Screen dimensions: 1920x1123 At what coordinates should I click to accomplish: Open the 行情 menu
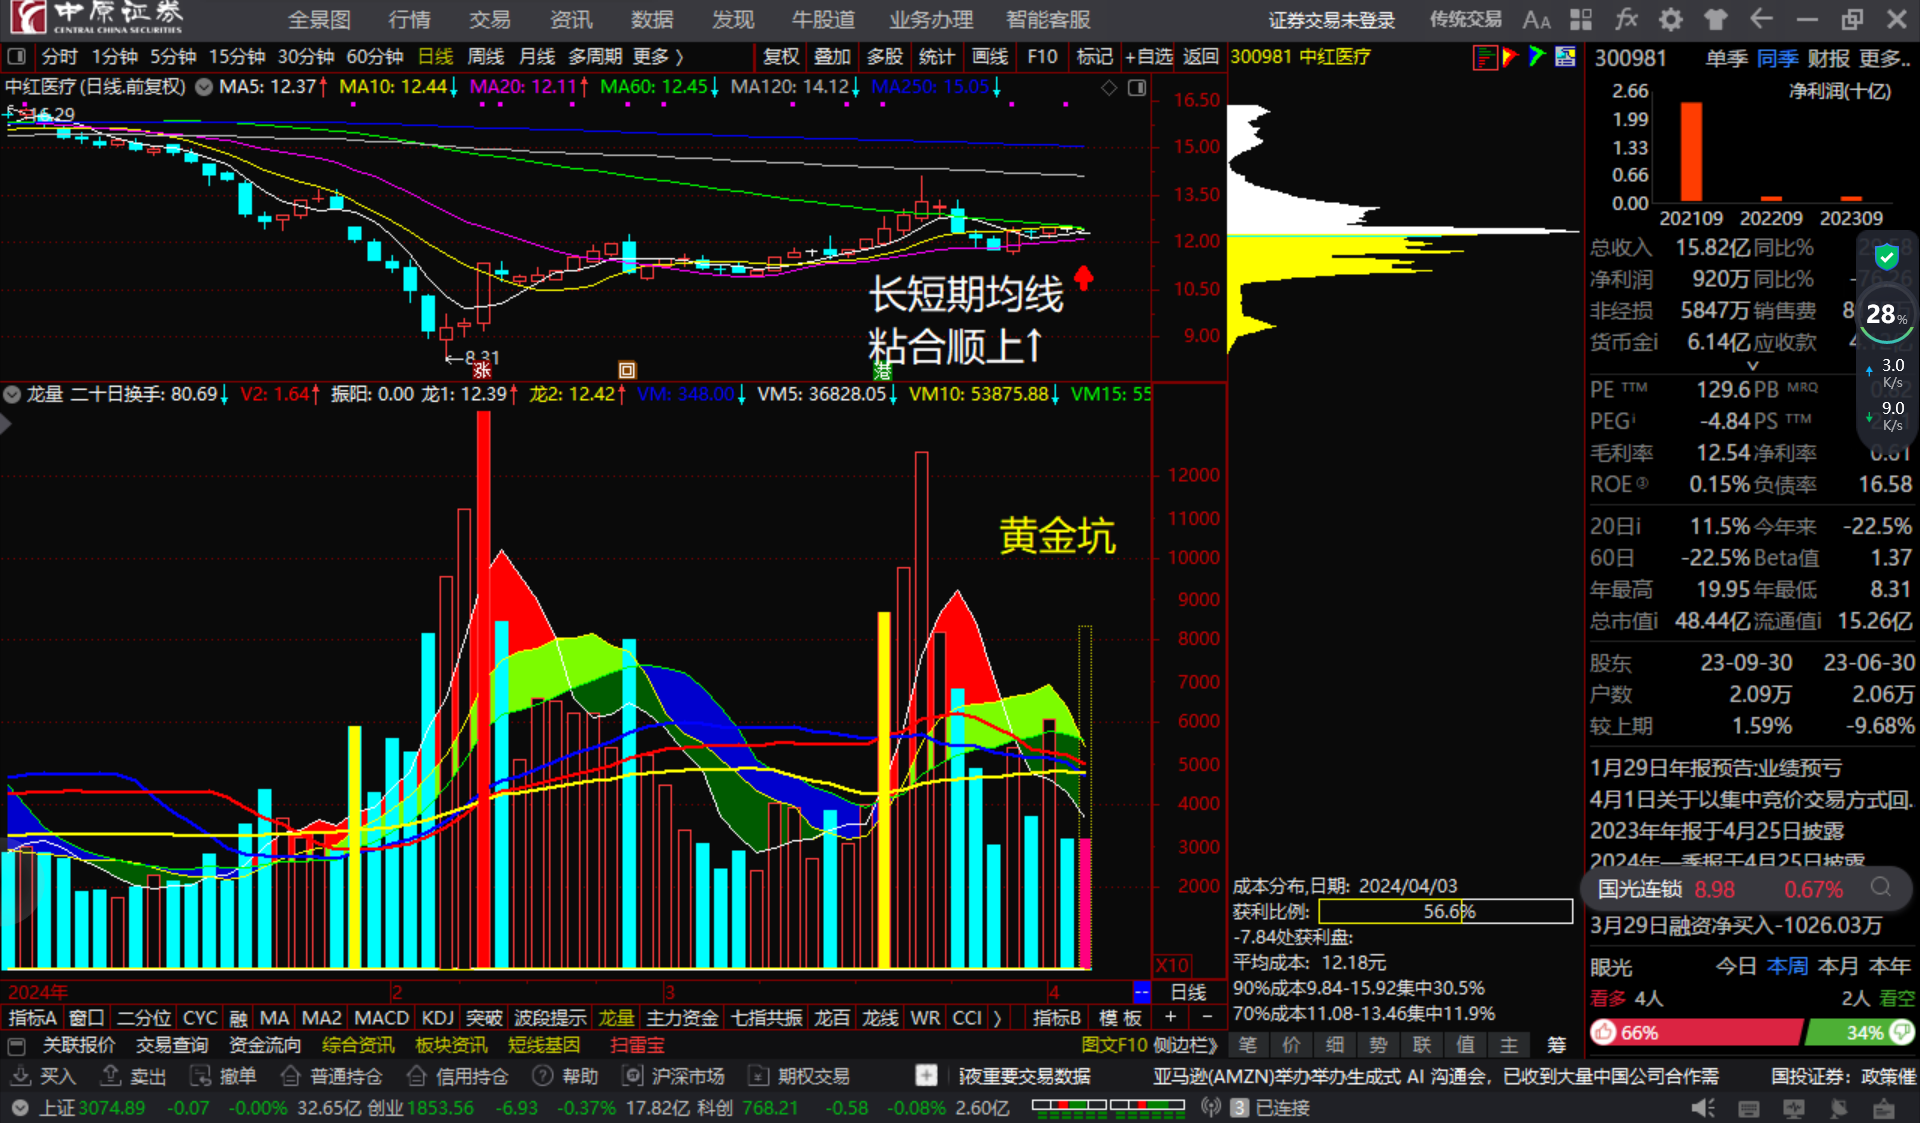[409, 20]
